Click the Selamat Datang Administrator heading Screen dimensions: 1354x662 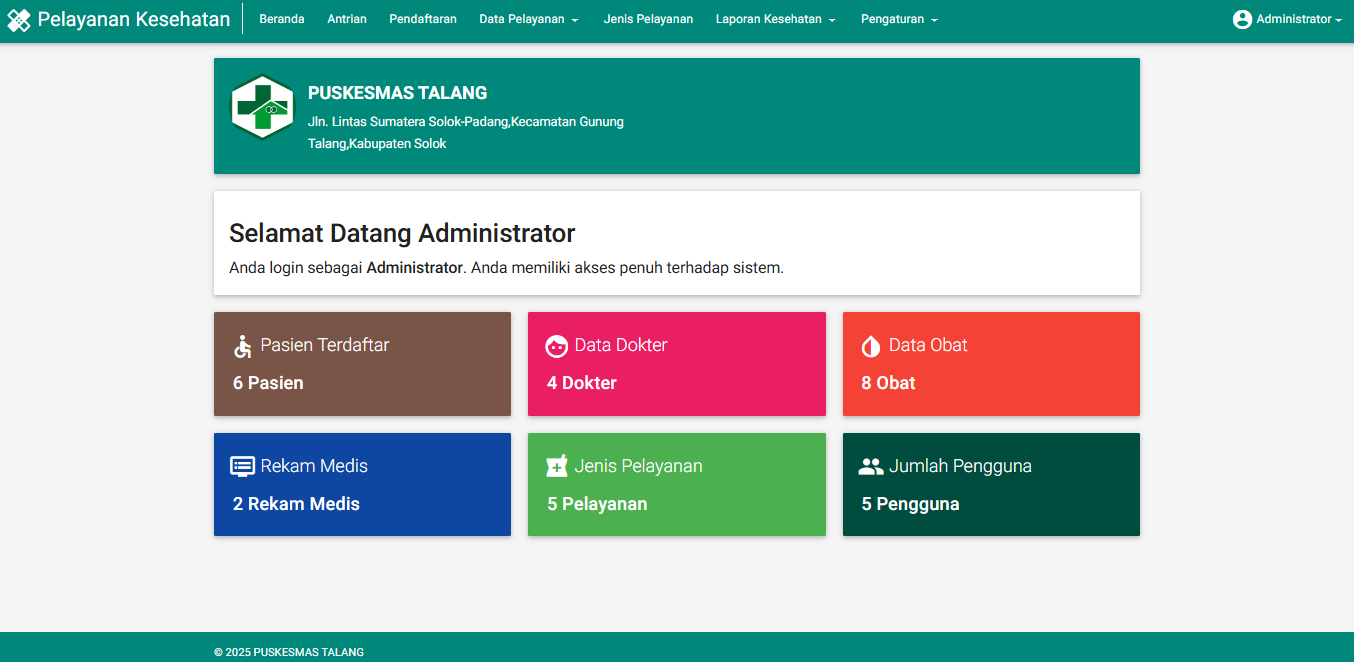[402, 234]
